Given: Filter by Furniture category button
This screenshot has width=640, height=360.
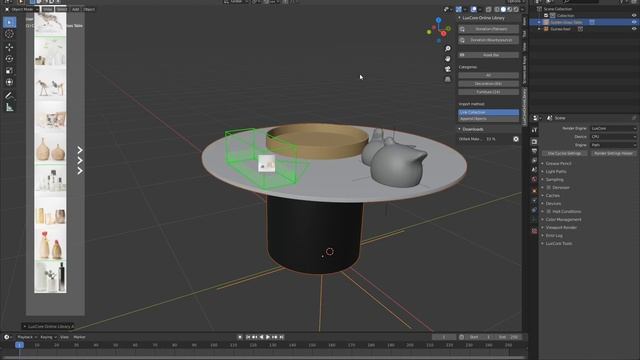Looking at the screenshot, I should pos(488,92).
